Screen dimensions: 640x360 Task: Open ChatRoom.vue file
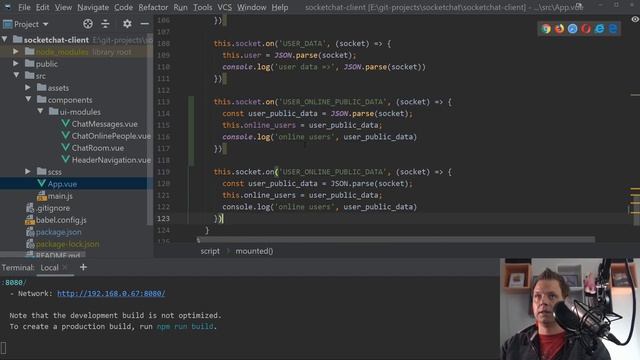[x=98, y=148]
